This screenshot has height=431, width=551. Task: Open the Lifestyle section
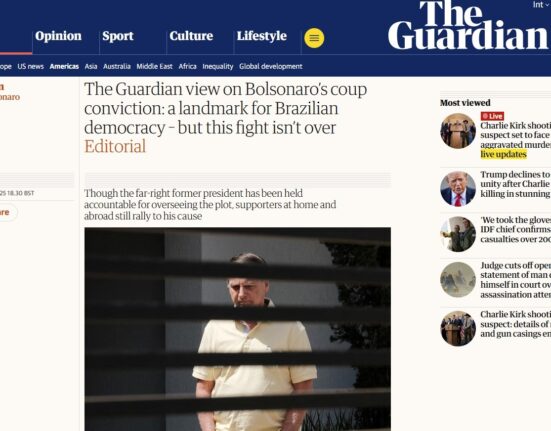click(261, 36)
